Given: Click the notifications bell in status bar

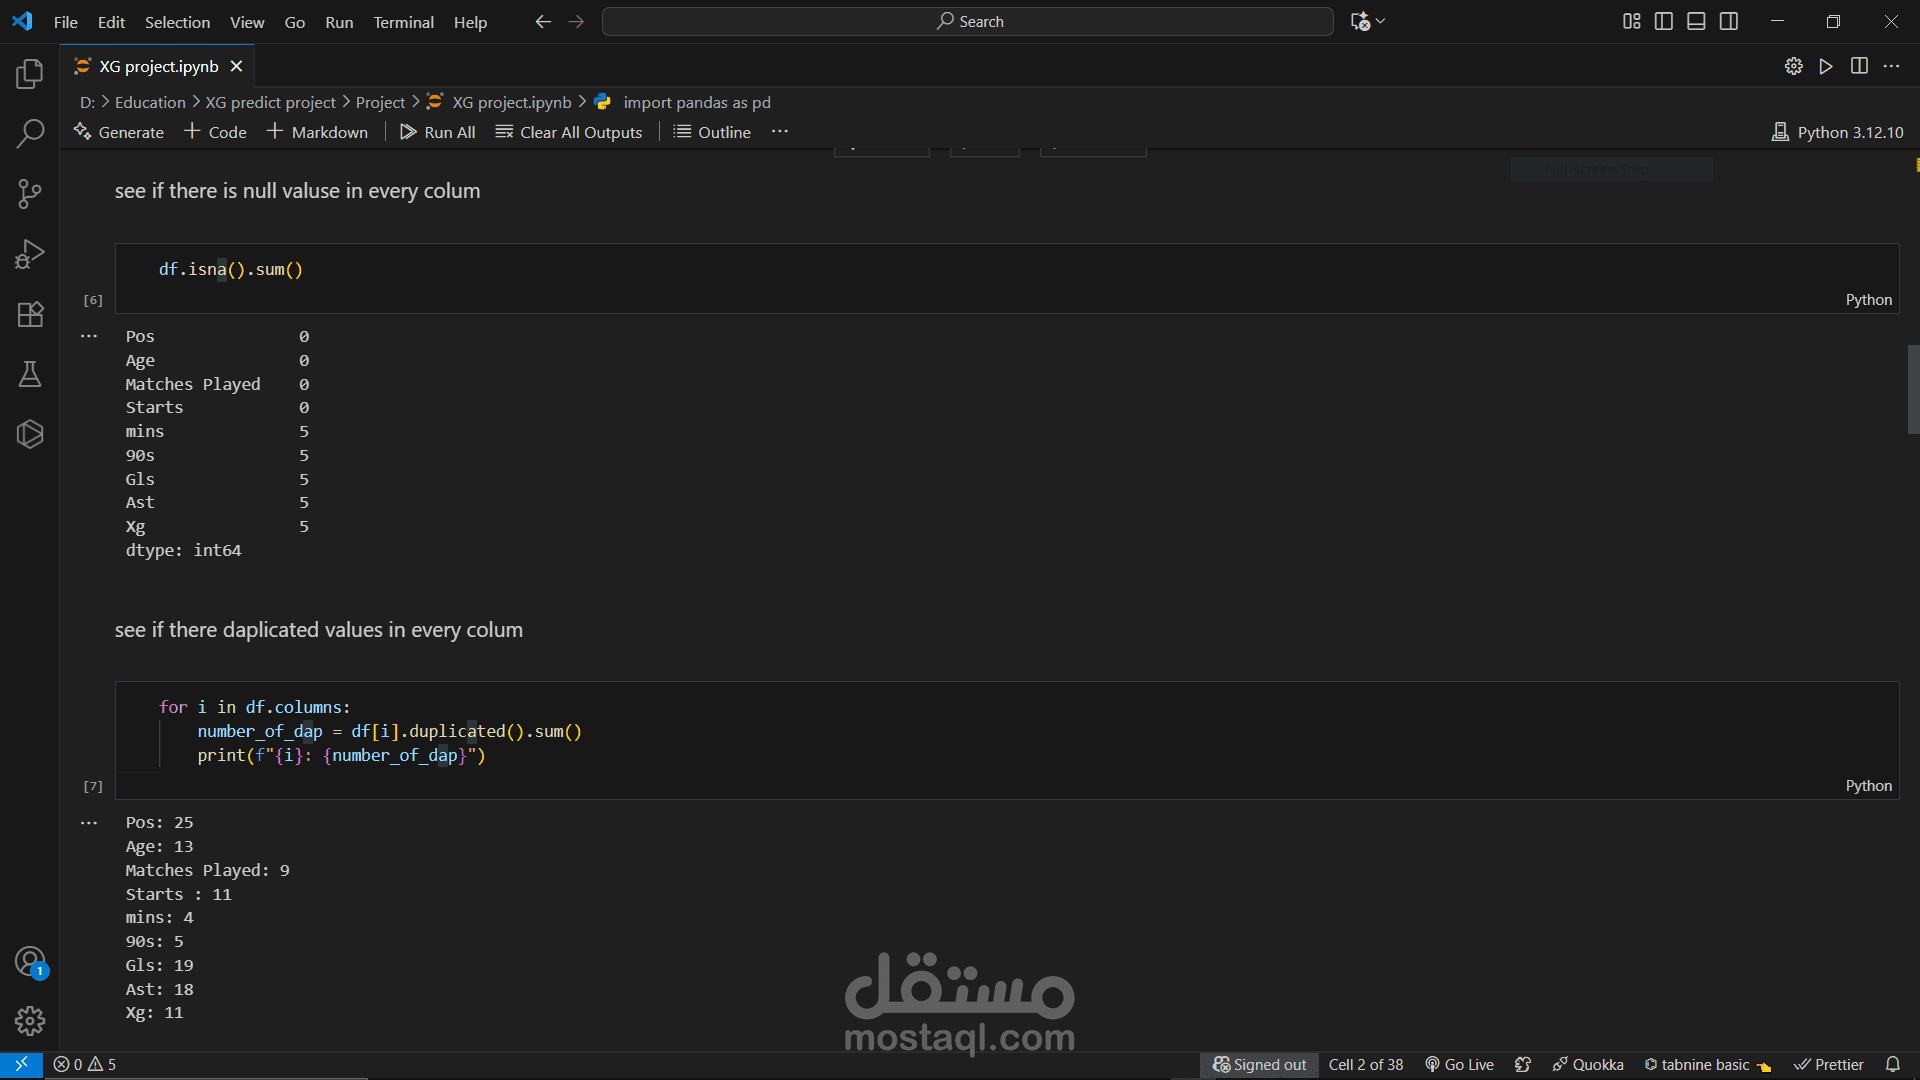Looking at the screenshot, I should point(1892,1064).
